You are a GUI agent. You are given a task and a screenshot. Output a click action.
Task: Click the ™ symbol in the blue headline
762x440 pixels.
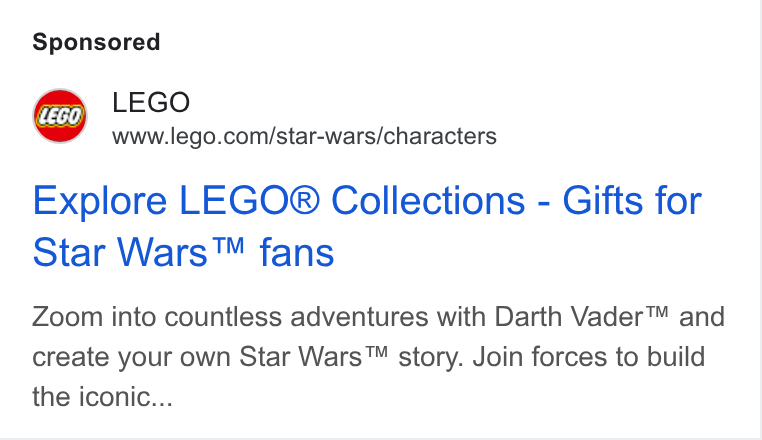coord(228,246)
